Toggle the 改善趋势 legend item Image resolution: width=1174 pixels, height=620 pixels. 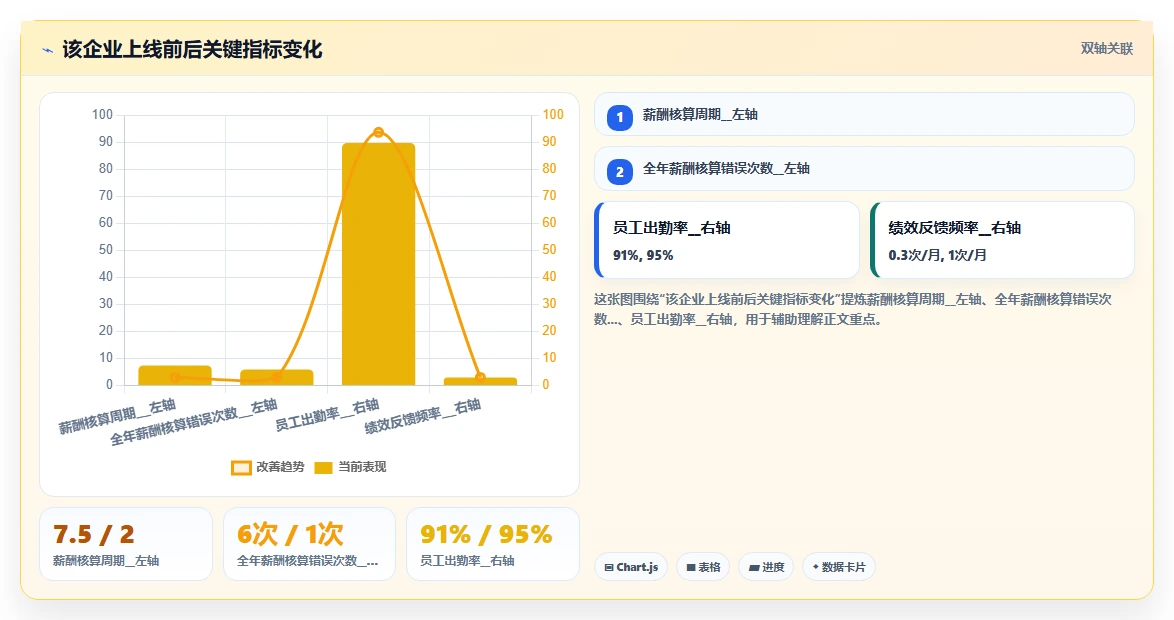(268, 467)
